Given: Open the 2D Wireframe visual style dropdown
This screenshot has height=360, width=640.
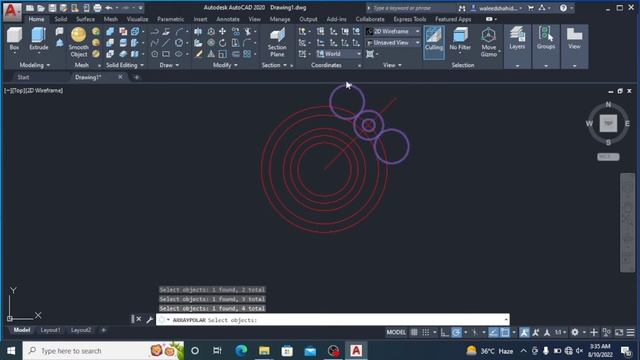Looking at the screenshot, I should (393, 31).
